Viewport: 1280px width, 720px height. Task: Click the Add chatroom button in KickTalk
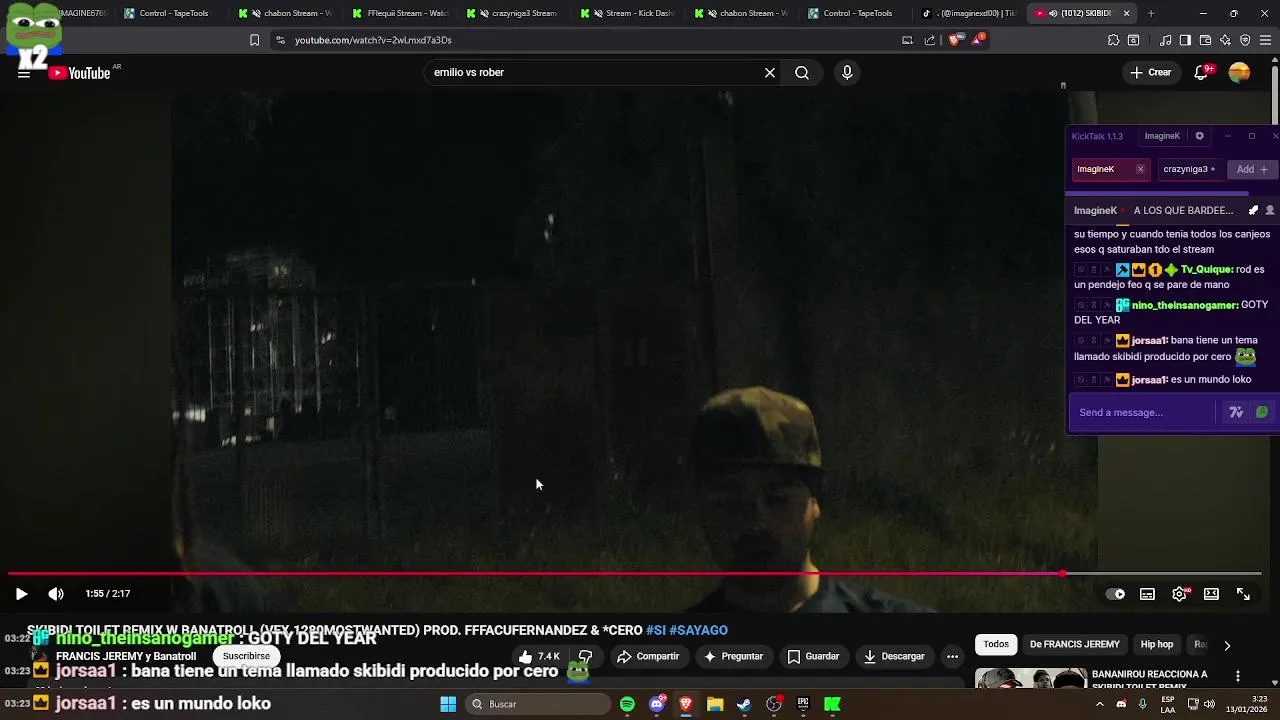pyautogui.click(x=1251, y=169)
